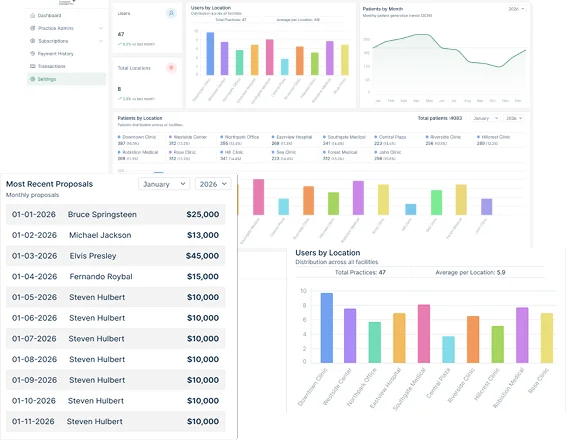Click the Most Recent Proposals heading
This screenshot has height=440, width=566.
tap(49, 184)
